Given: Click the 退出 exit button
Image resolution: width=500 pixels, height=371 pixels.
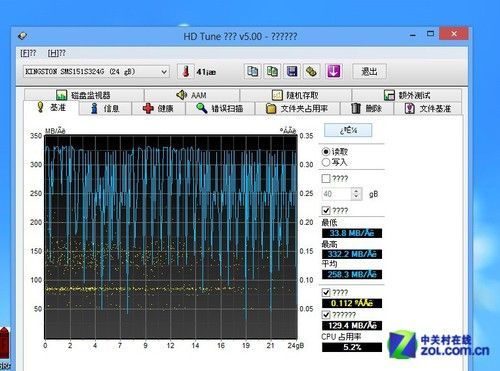Looking at the screenshot, I should (369, 71).
